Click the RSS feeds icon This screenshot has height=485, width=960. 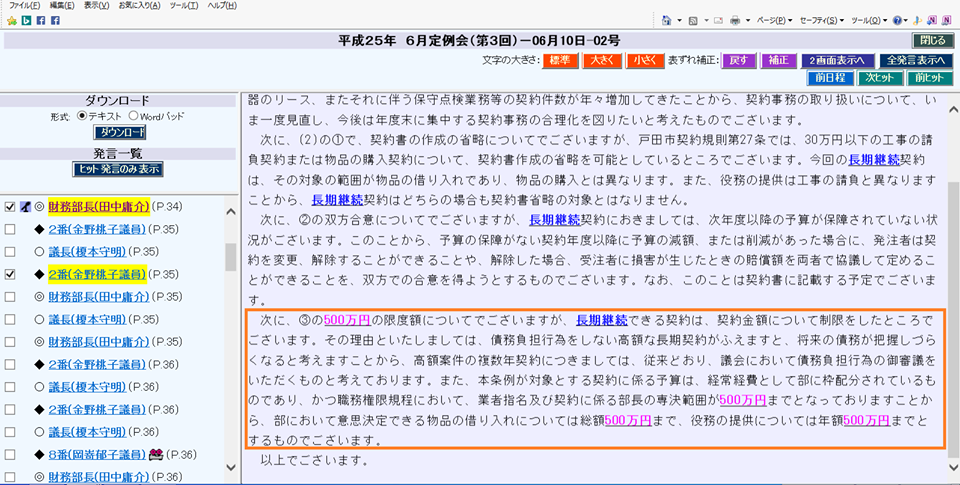tap(693, 20)
